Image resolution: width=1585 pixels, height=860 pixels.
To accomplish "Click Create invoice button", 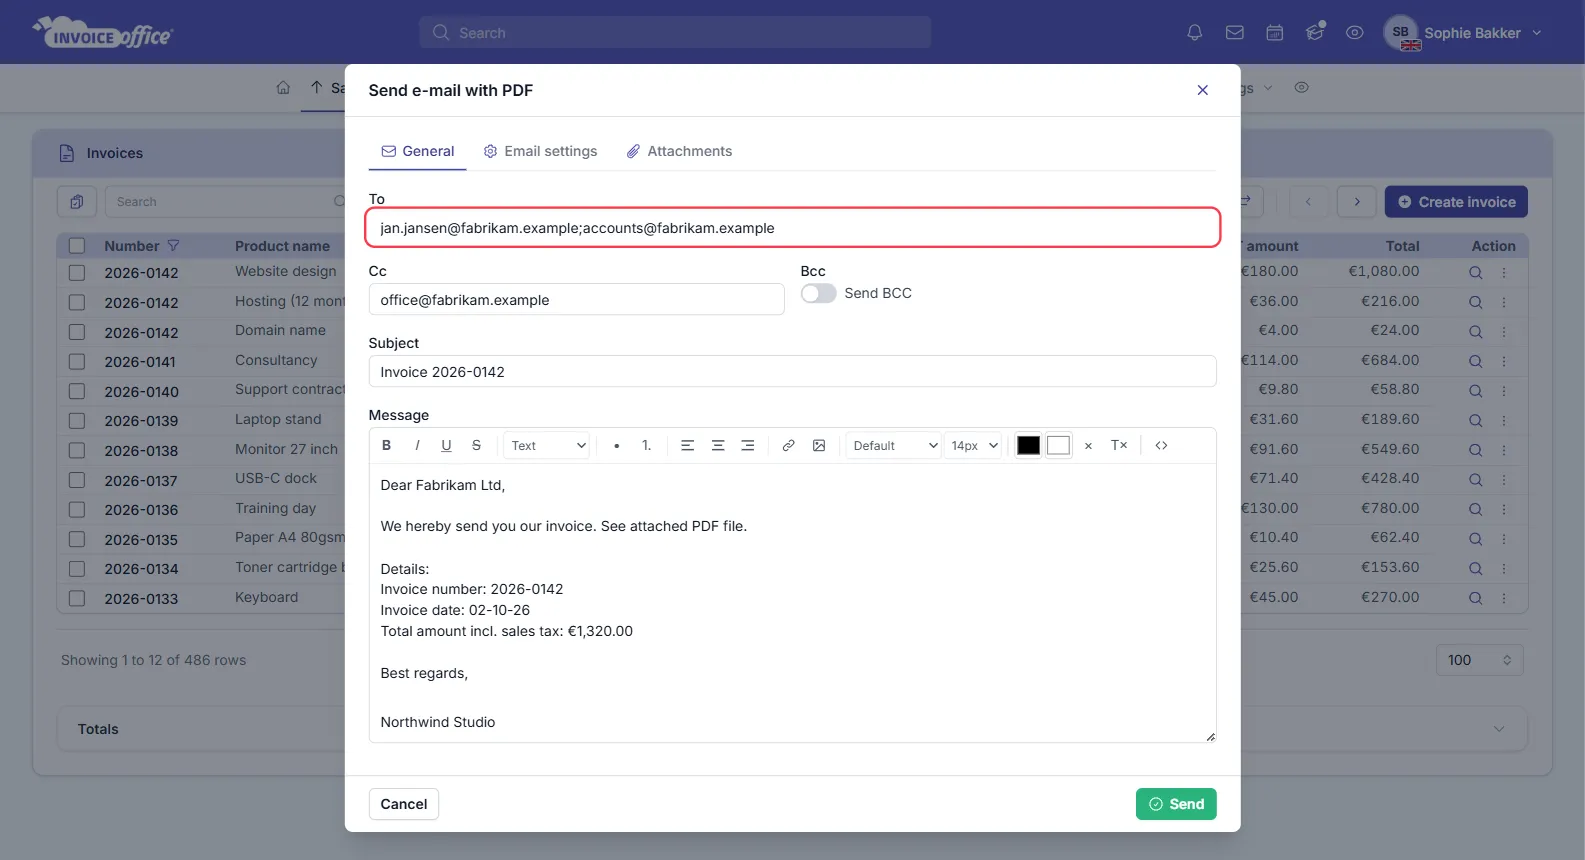I will tap(1456, 202).
